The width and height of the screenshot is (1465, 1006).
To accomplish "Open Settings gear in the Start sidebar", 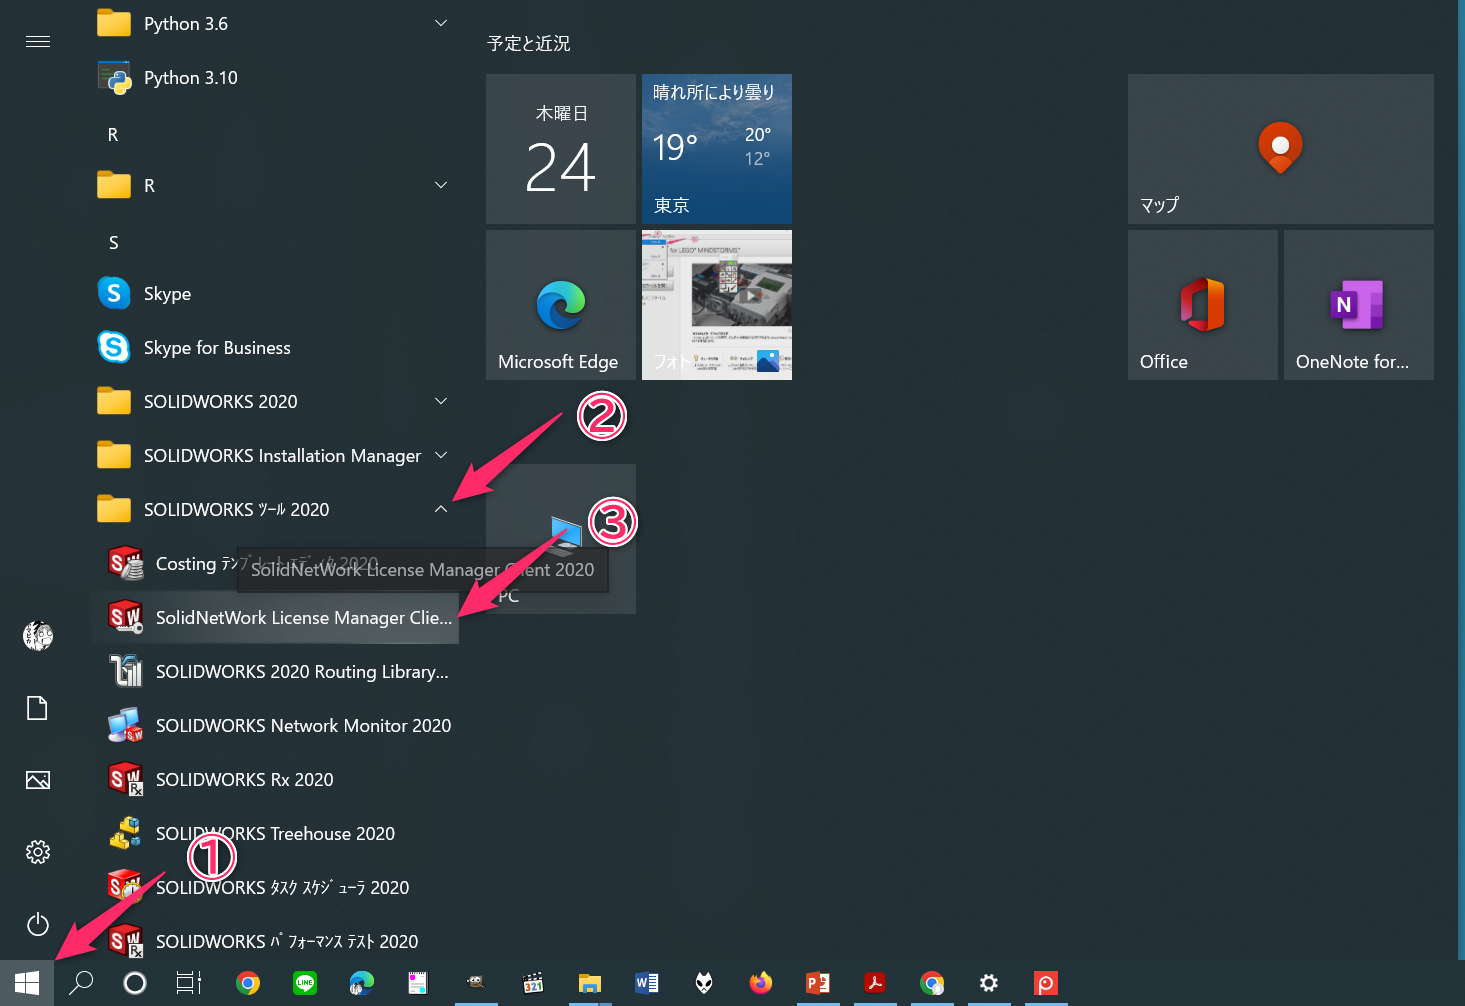I will (x=38, y=852).
